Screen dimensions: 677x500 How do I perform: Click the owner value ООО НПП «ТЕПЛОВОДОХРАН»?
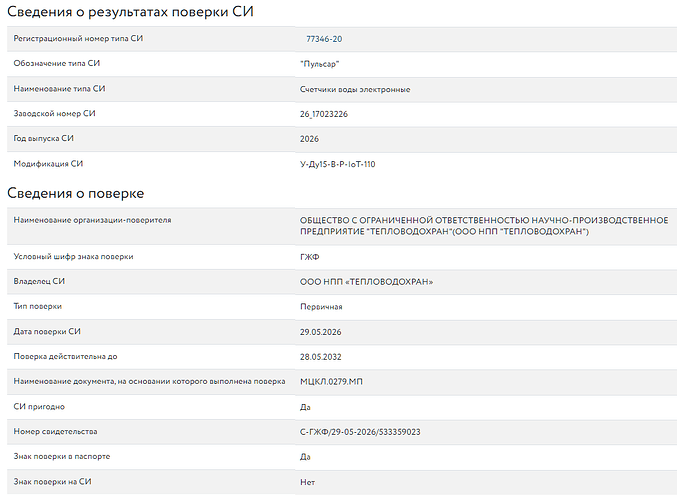(x=367, y=282)
